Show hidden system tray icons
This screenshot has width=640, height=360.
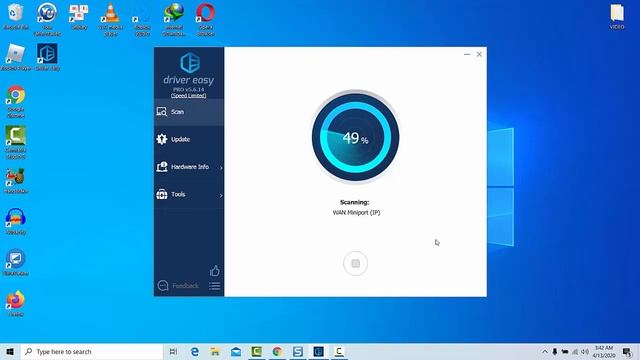pos(544,351)
